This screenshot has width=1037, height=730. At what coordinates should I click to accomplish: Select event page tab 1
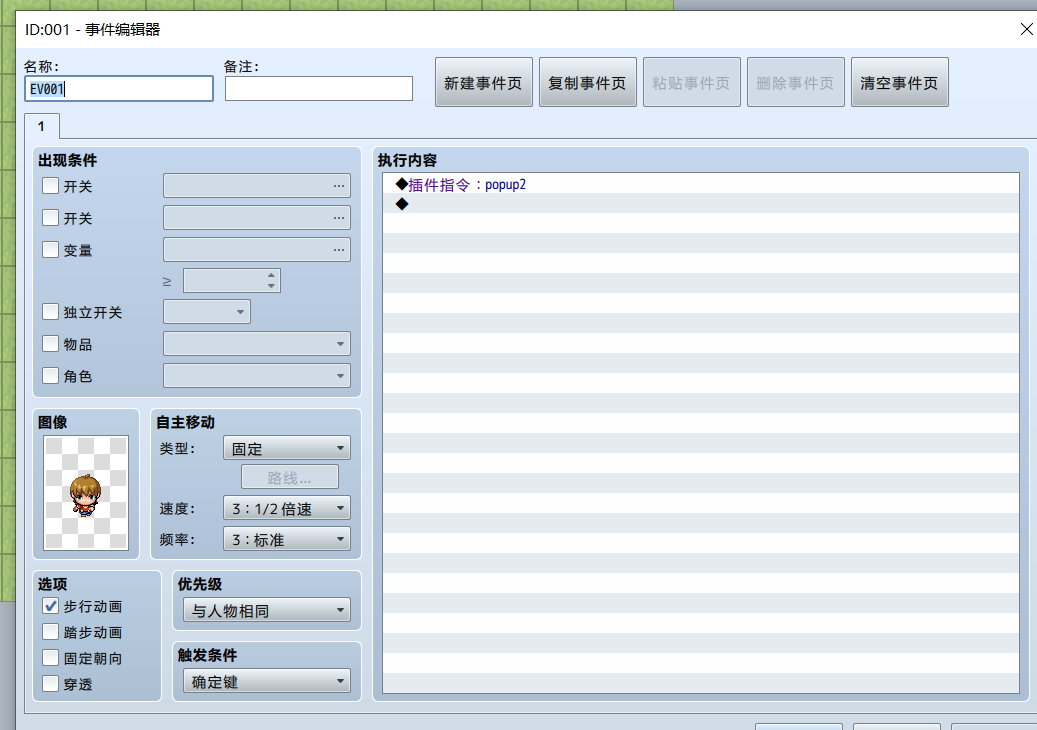(42, 126)
